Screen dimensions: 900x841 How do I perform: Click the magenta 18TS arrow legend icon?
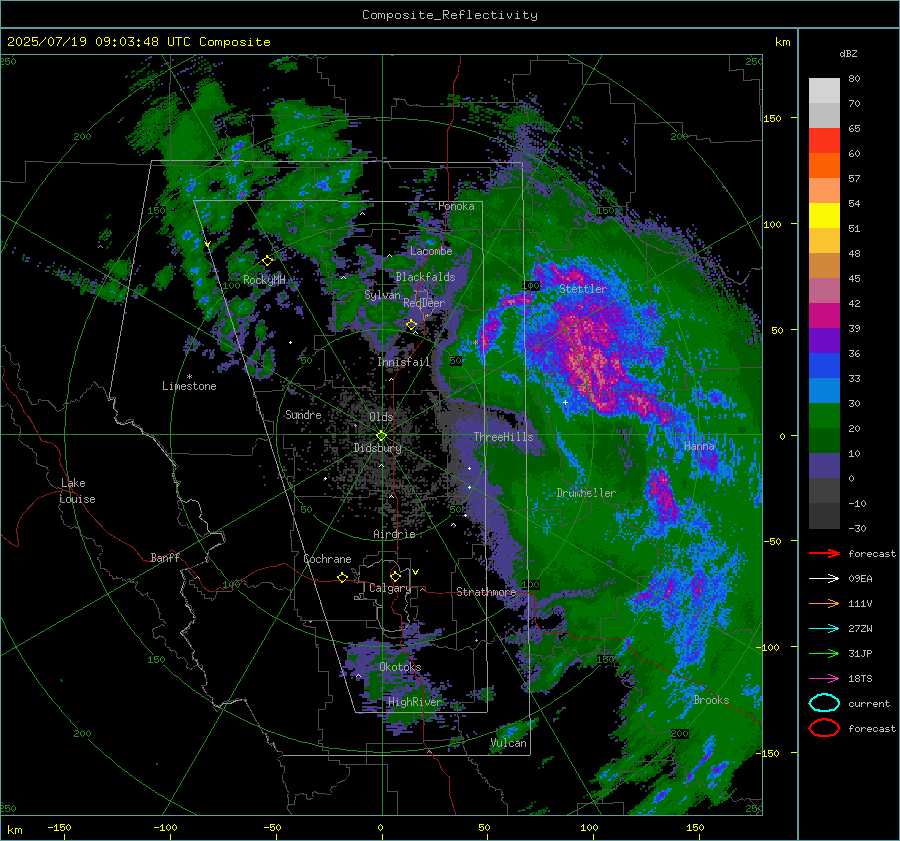(x=824, y=679)
